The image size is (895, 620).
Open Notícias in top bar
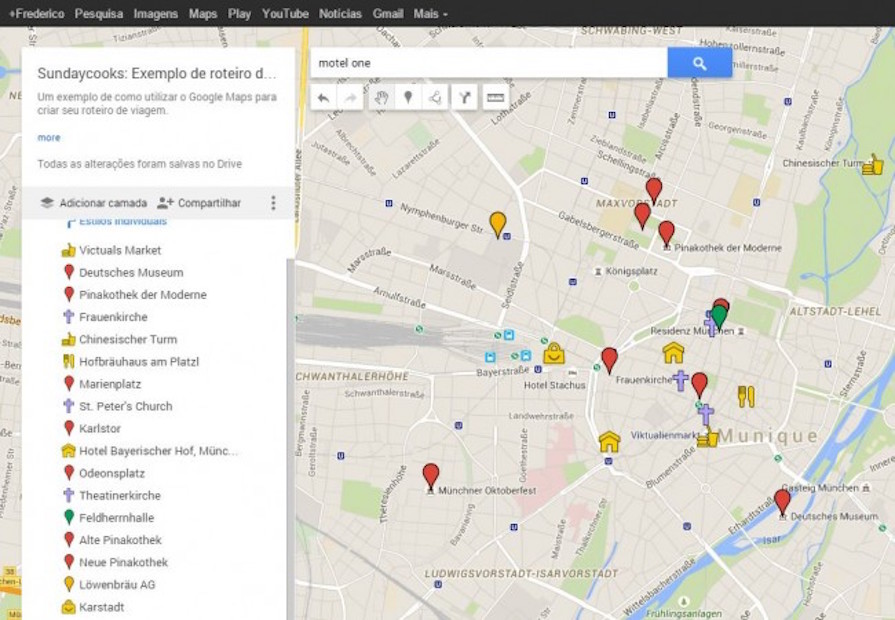340,14
